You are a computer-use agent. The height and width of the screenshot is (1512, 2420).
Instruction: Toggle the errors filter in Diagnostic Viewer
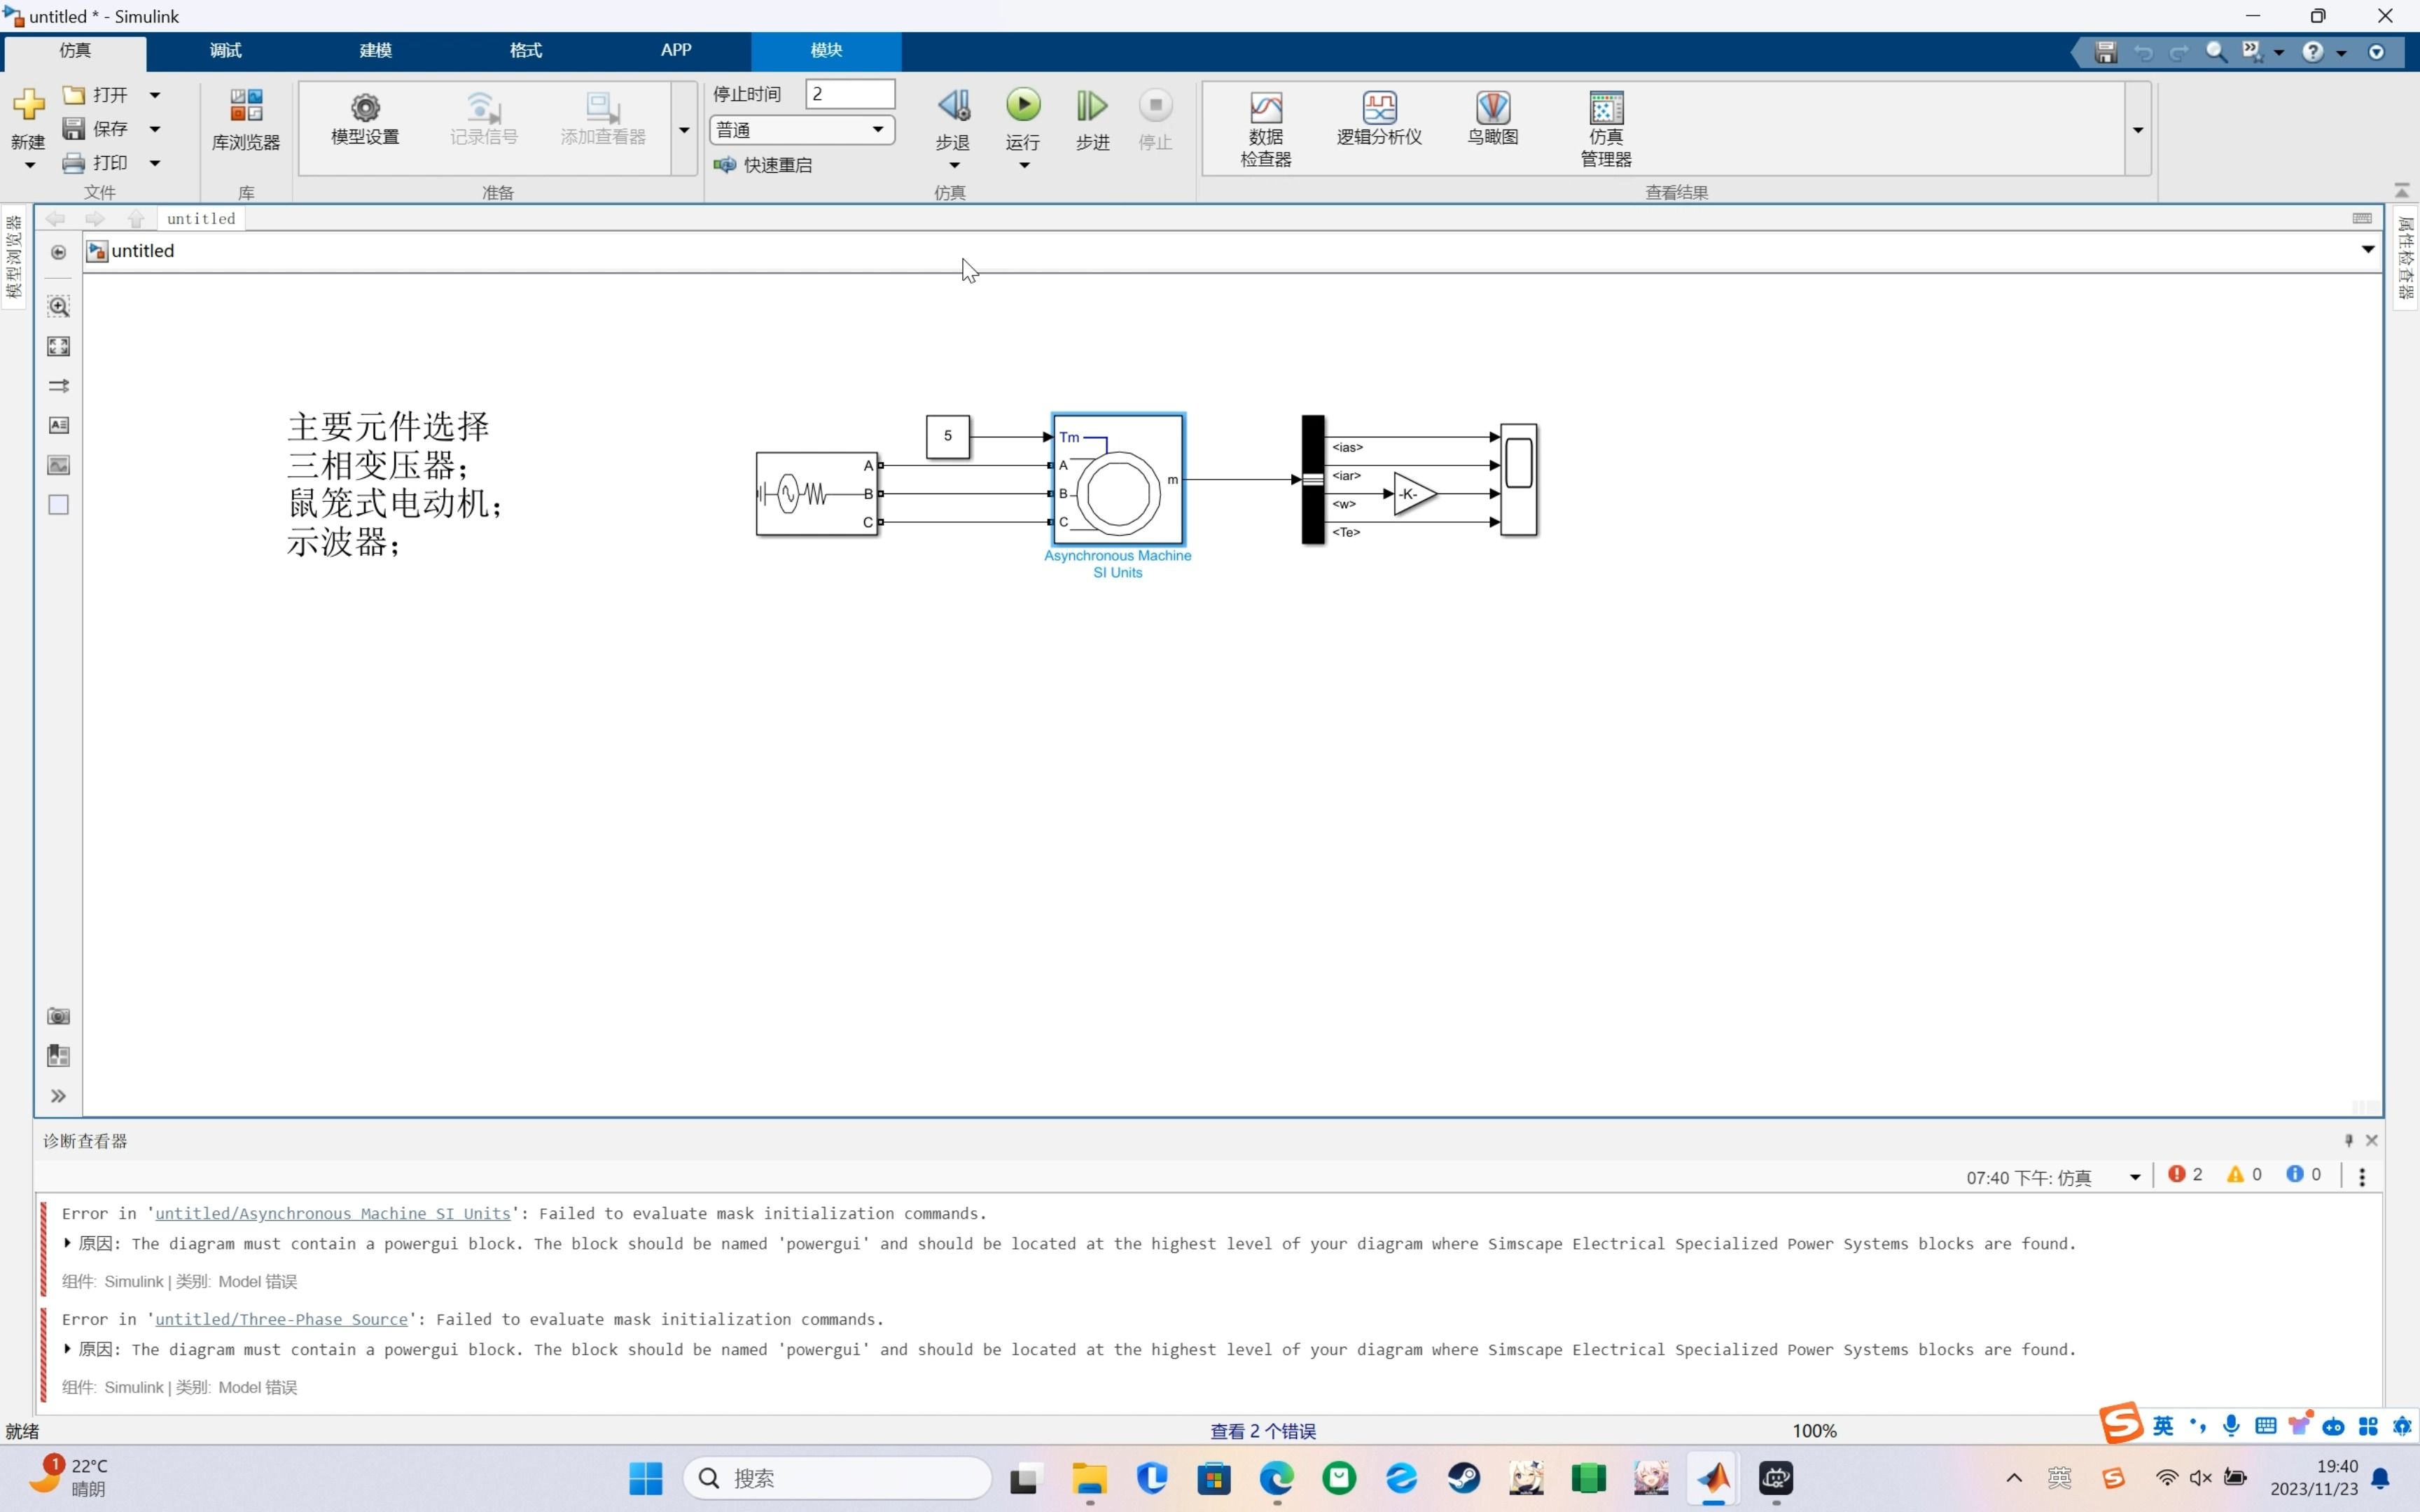(2185, 1175)
